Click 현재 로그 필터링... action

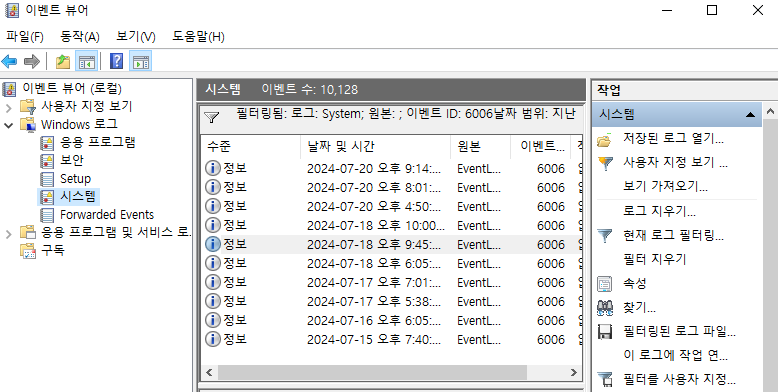[673, 235]
